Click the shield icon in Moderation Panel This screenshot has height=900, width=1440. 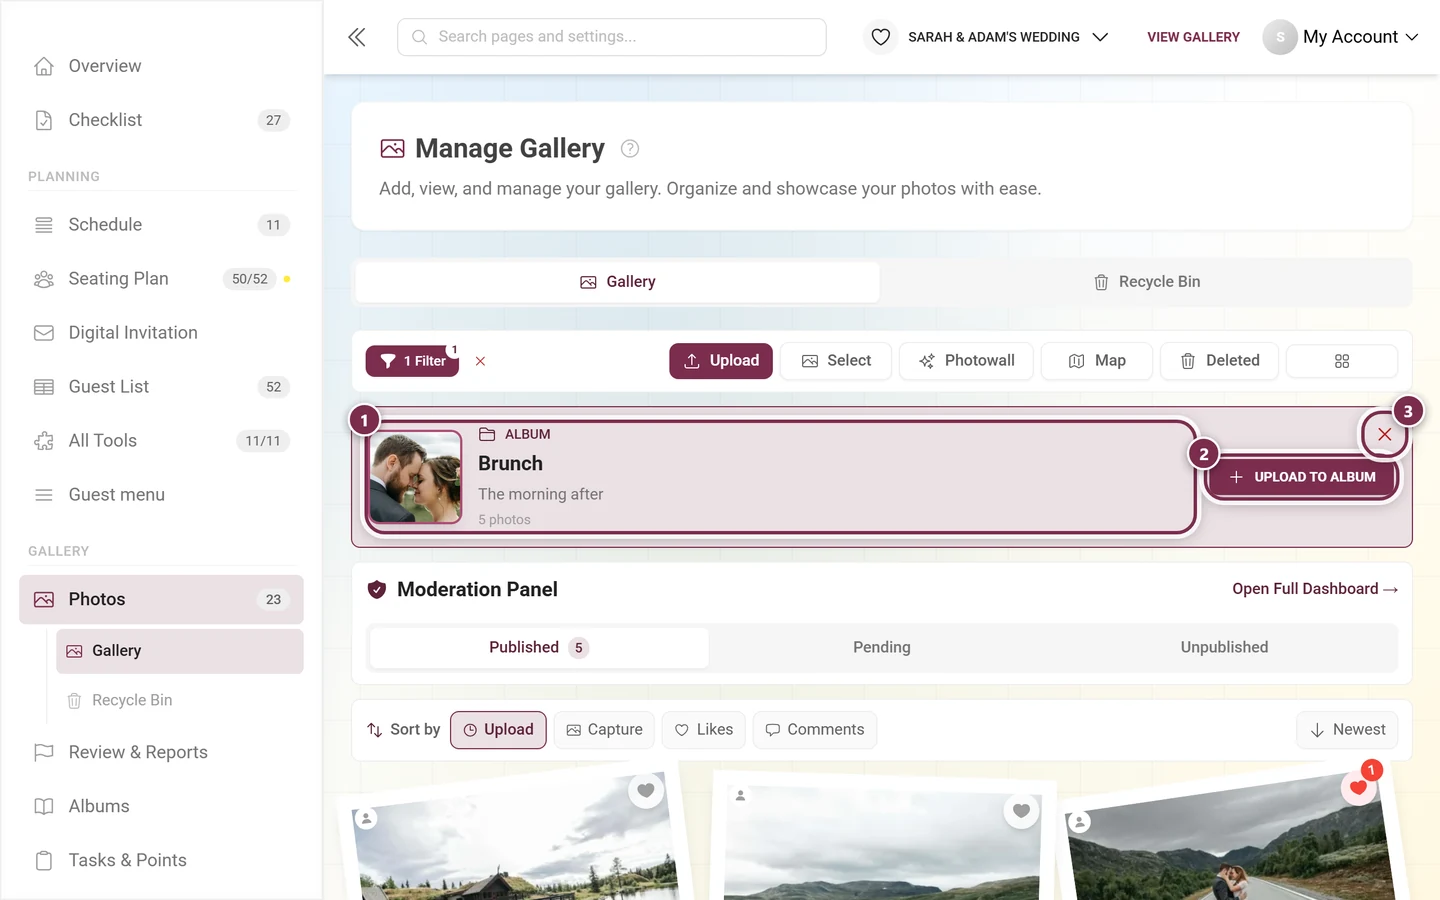click(377, 590)
